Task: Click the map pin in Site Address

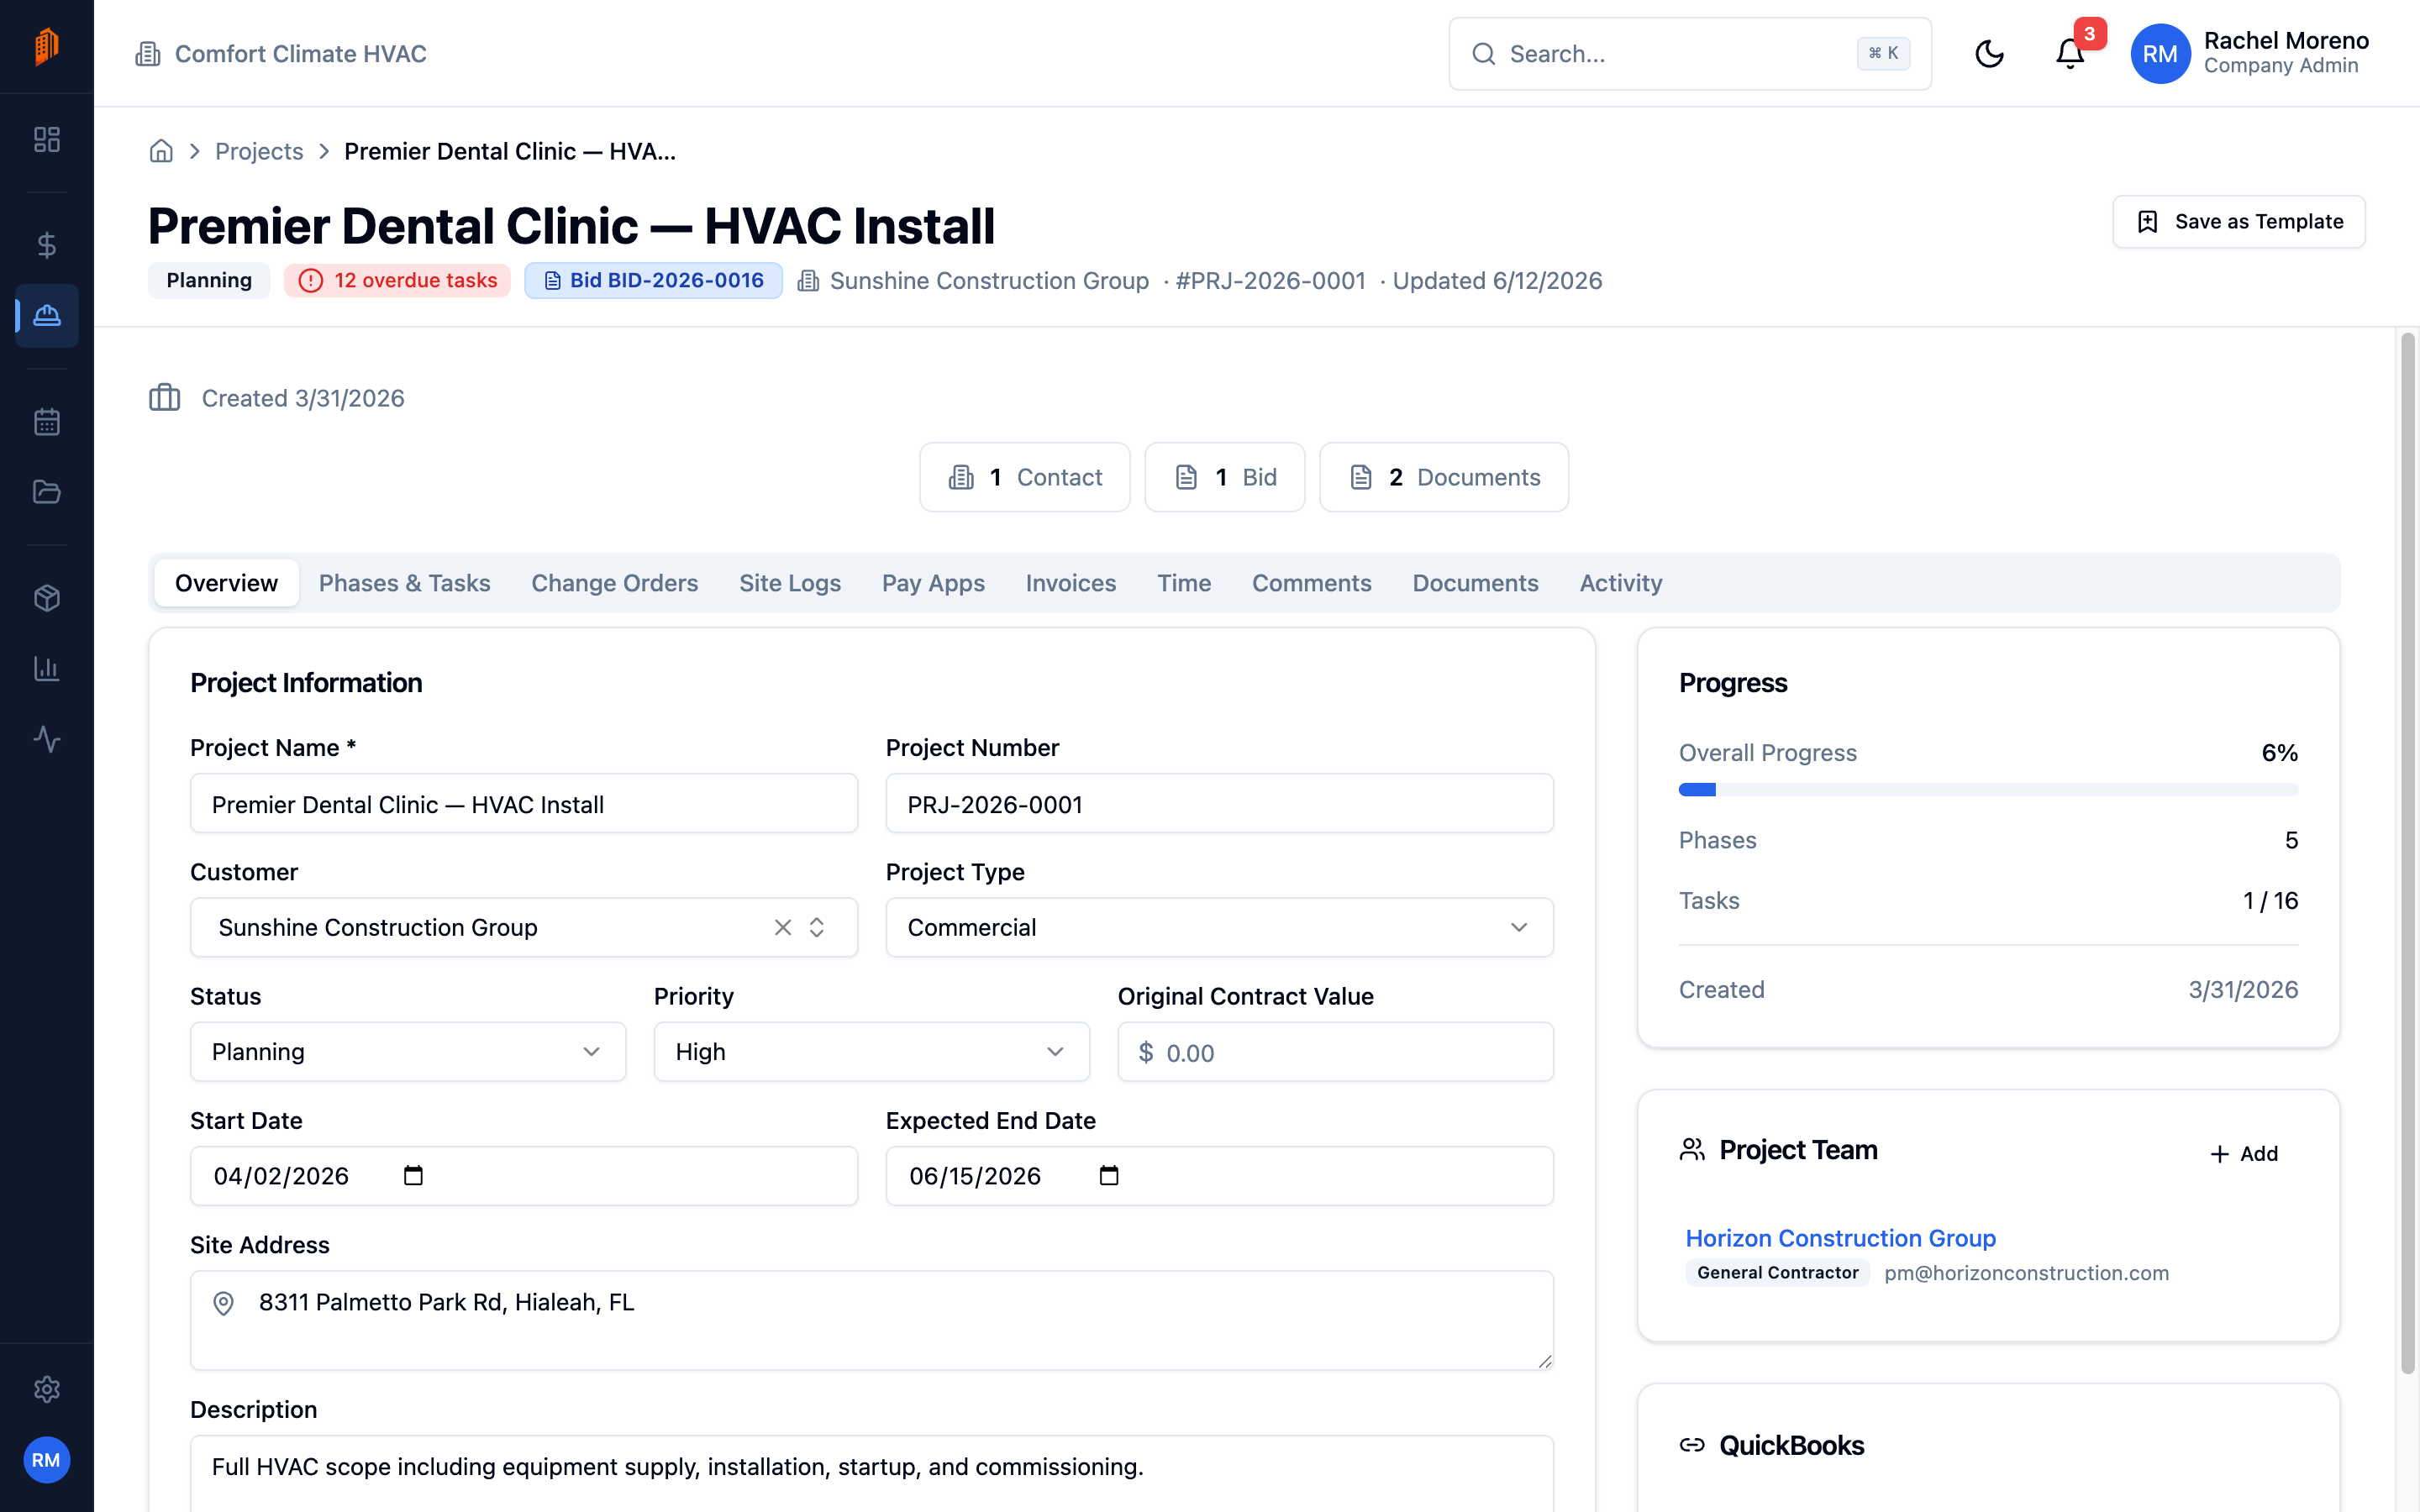Action: (x=224, y=1303)
